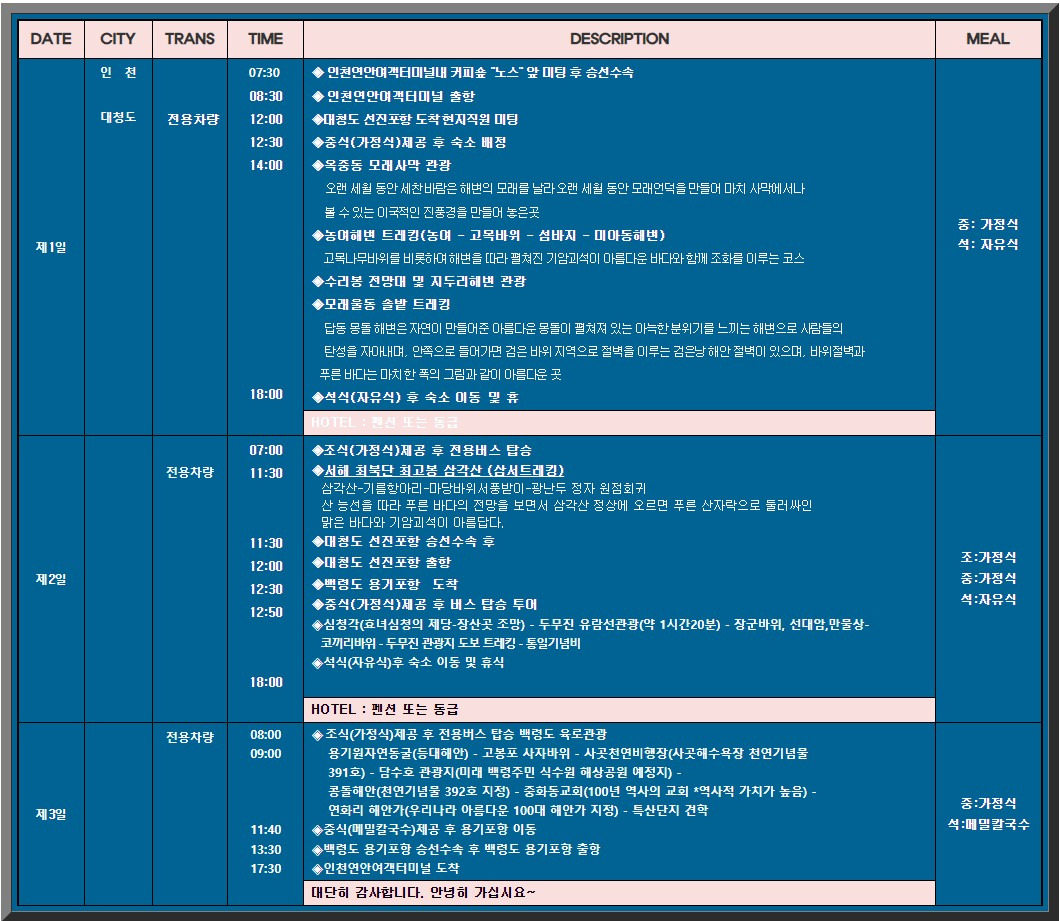Click the TRANS column header

tap(190, 39)
